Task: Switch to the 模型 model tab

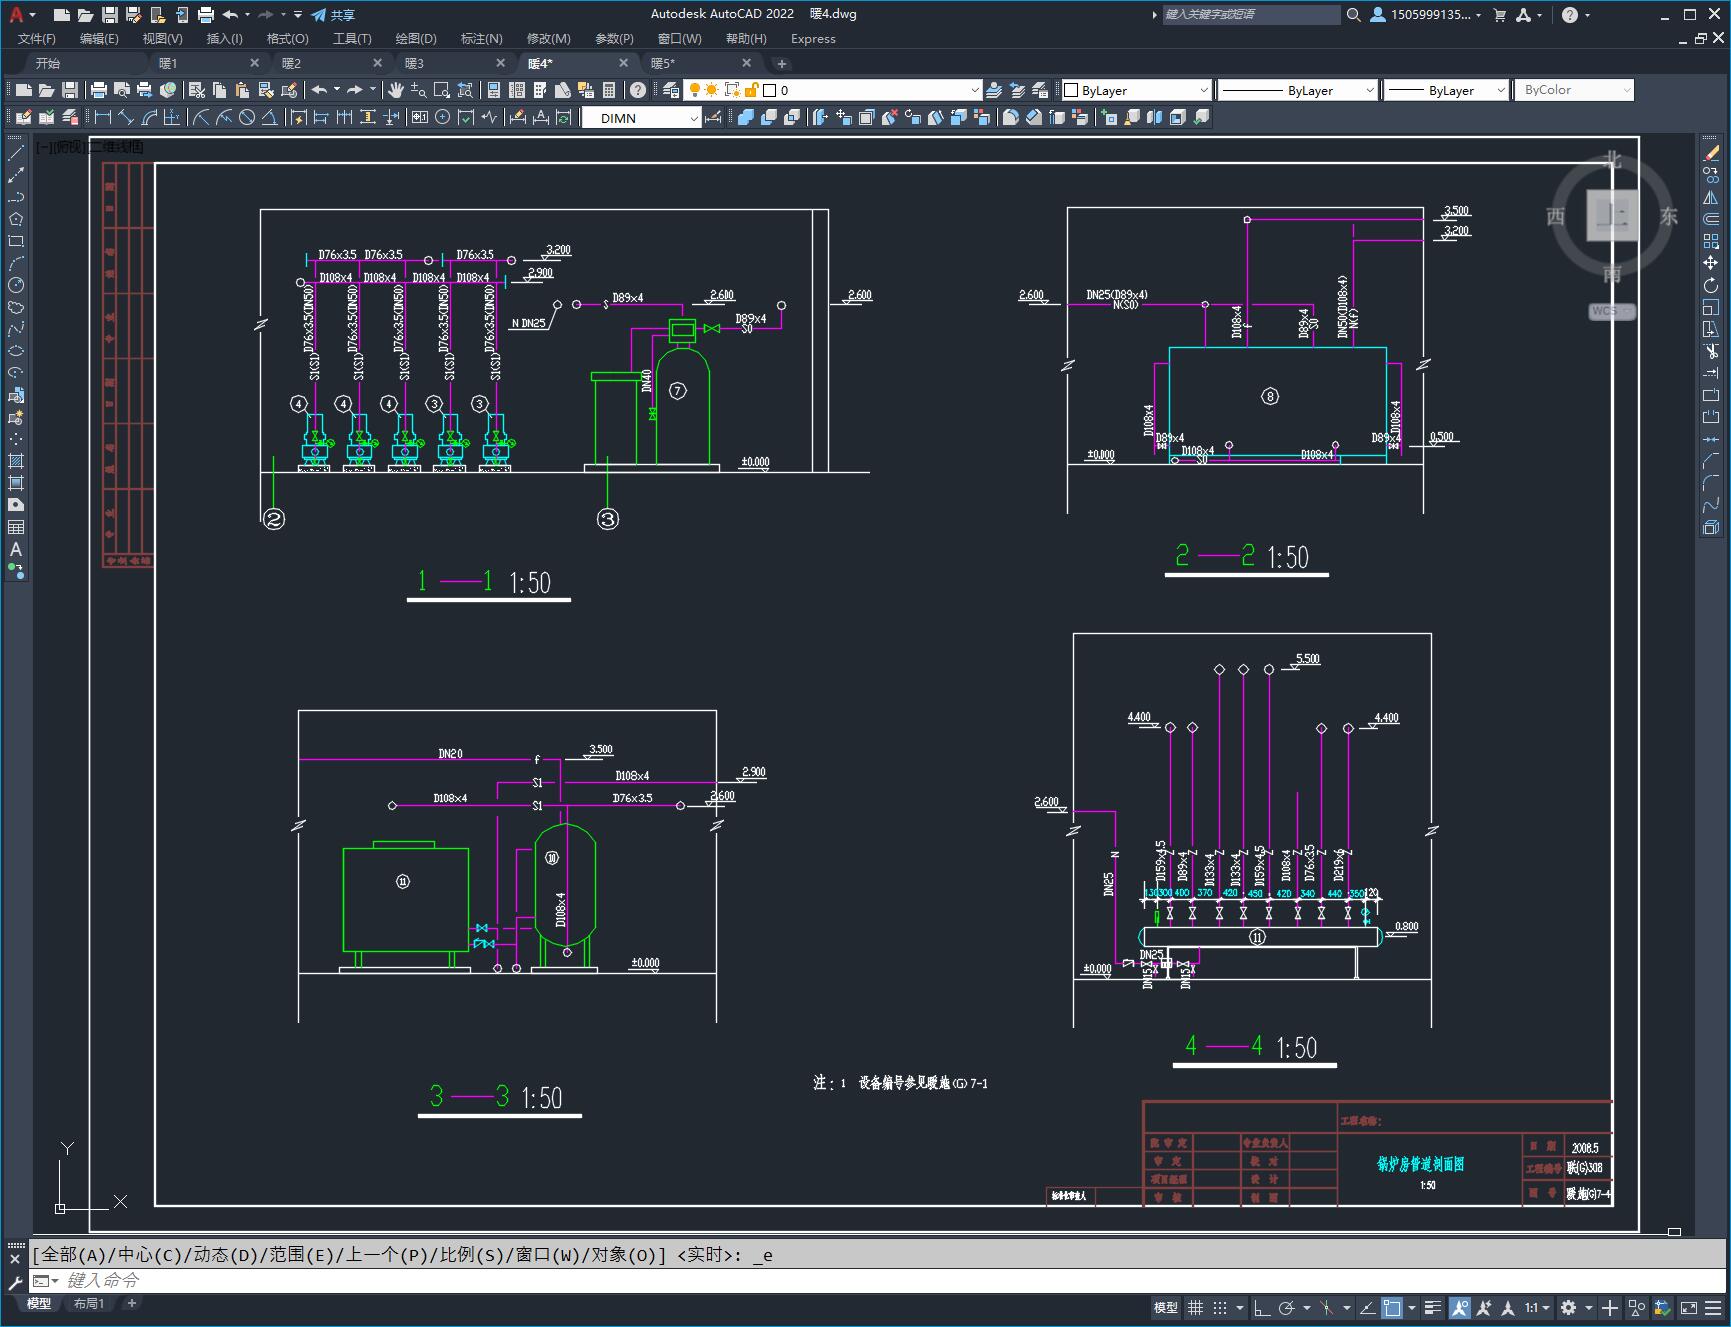Action: click(x=39, y=1303)
